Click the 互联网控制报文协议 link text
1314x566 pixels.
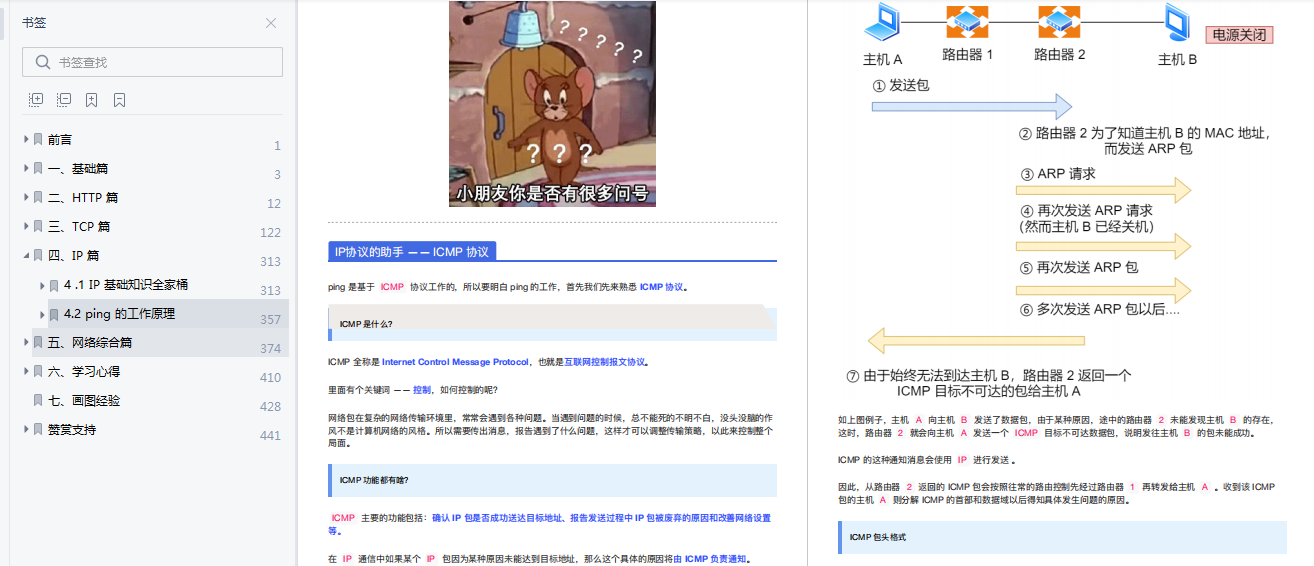605,362
